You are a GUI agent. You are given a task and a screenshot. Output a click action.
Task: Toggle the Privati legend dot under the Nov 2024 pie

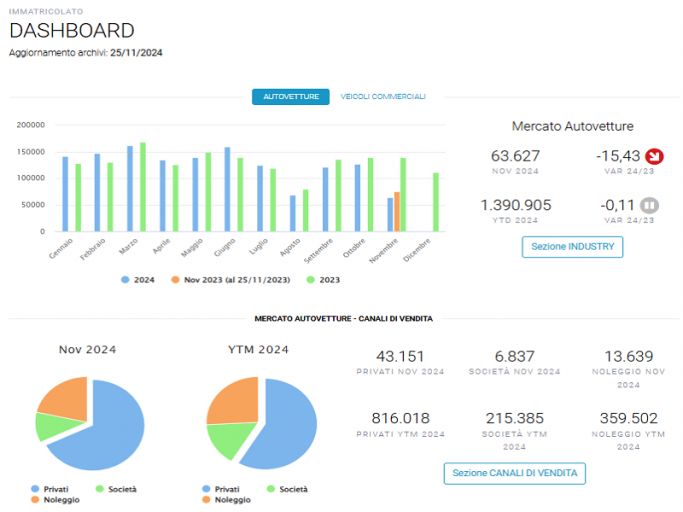[x=35, y=489]
